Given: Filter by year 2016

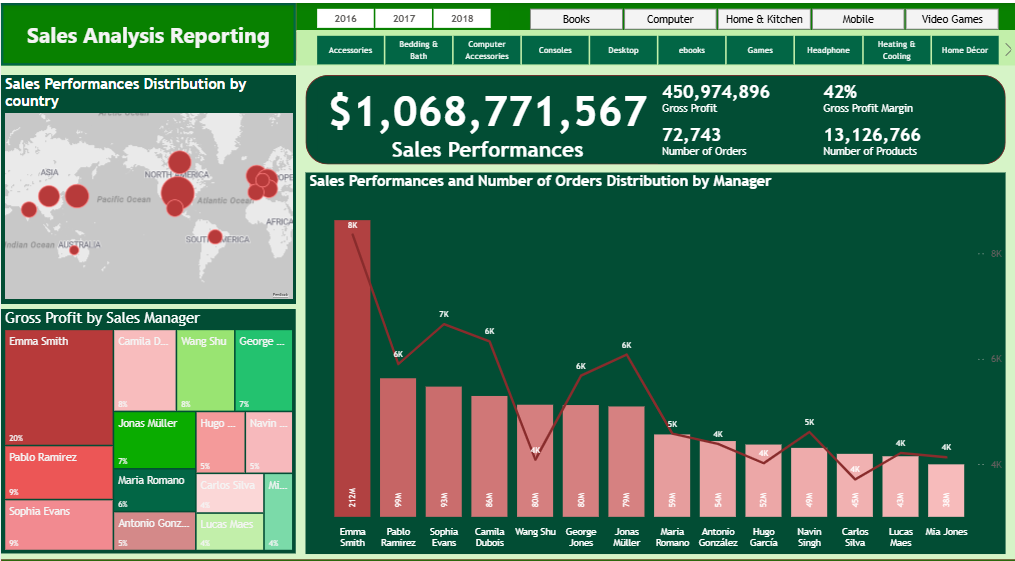Looking at the screenshot, I should (345, 19).
